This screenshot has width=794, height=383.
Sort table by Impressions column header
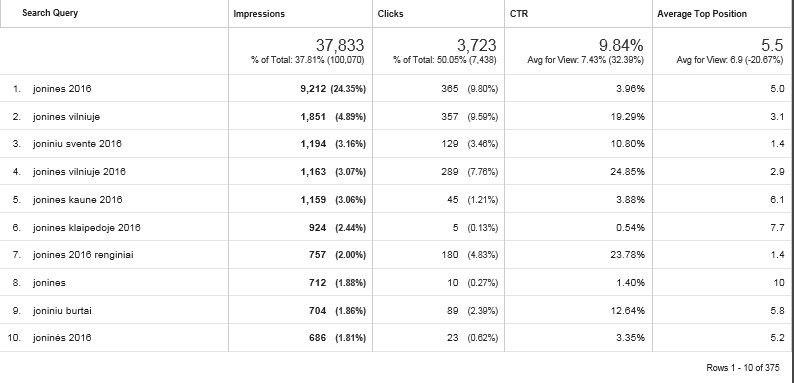click(259, 14)
